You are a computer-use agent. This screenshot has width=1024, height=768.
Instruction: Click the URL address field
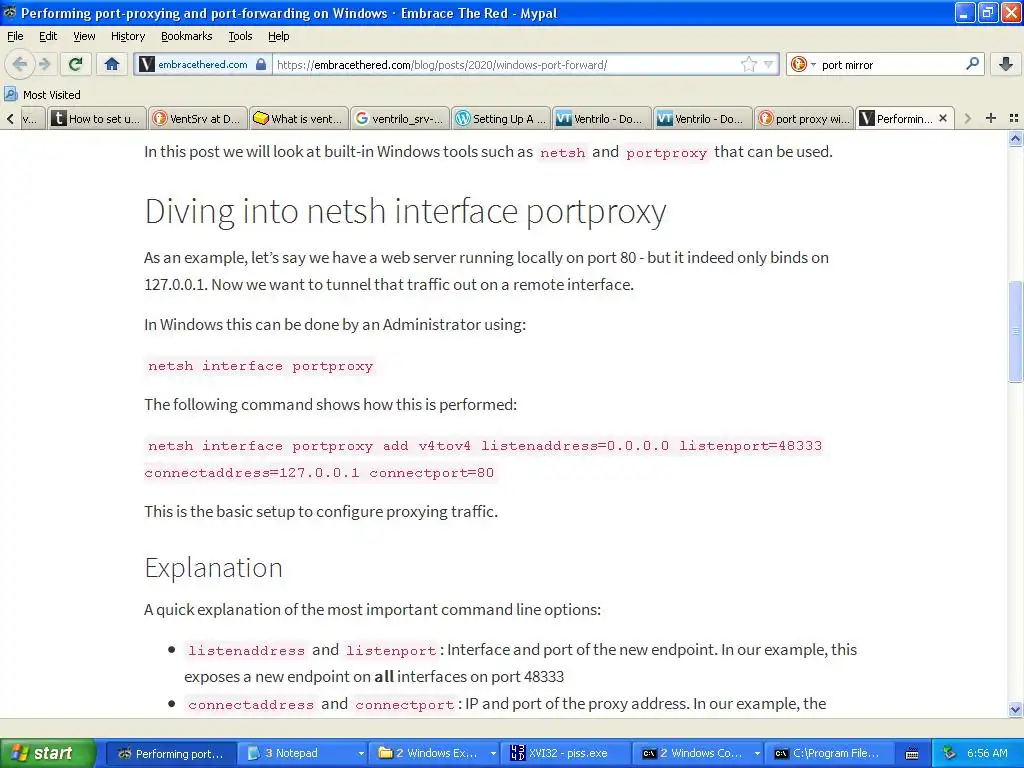(x=506, y=64)
